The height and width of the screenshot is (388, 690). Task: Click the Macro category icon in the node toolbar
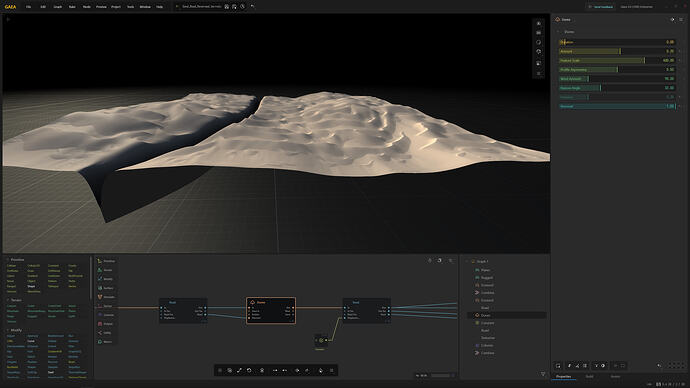100,342
